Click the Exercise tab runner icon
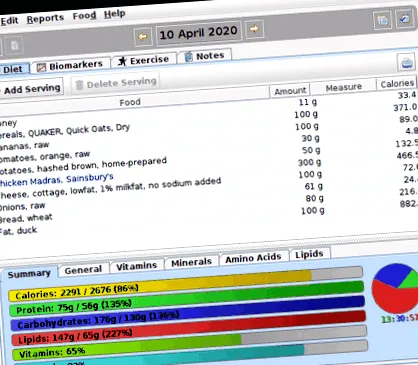 click(x=122, y=61)
